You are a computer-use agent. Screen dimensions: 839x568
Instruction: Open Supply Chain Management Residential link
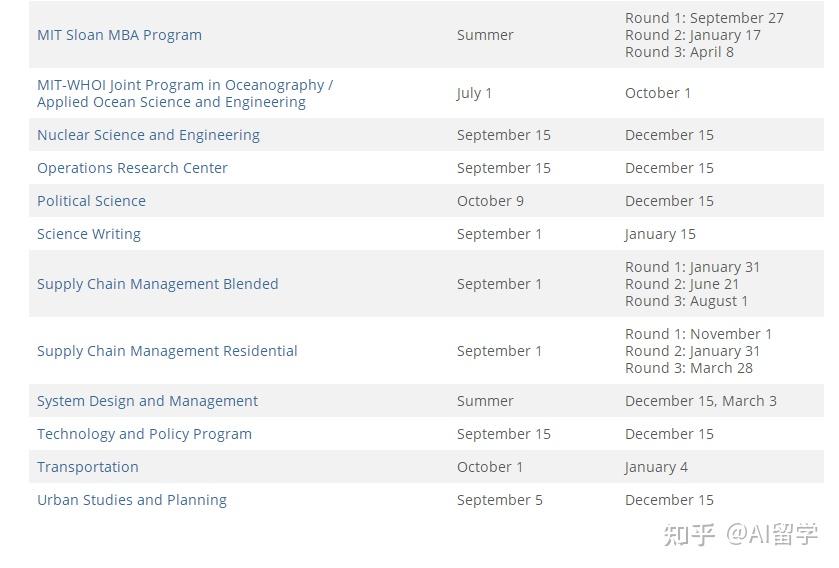pyautogui.click(x=167, y=351)
